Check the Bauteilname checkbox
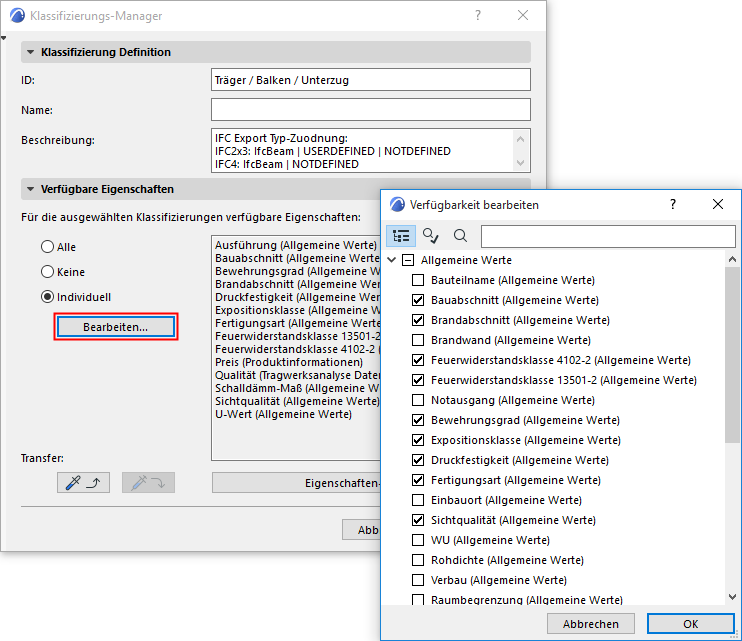The image size is (742, 641). tap(418, 280)
